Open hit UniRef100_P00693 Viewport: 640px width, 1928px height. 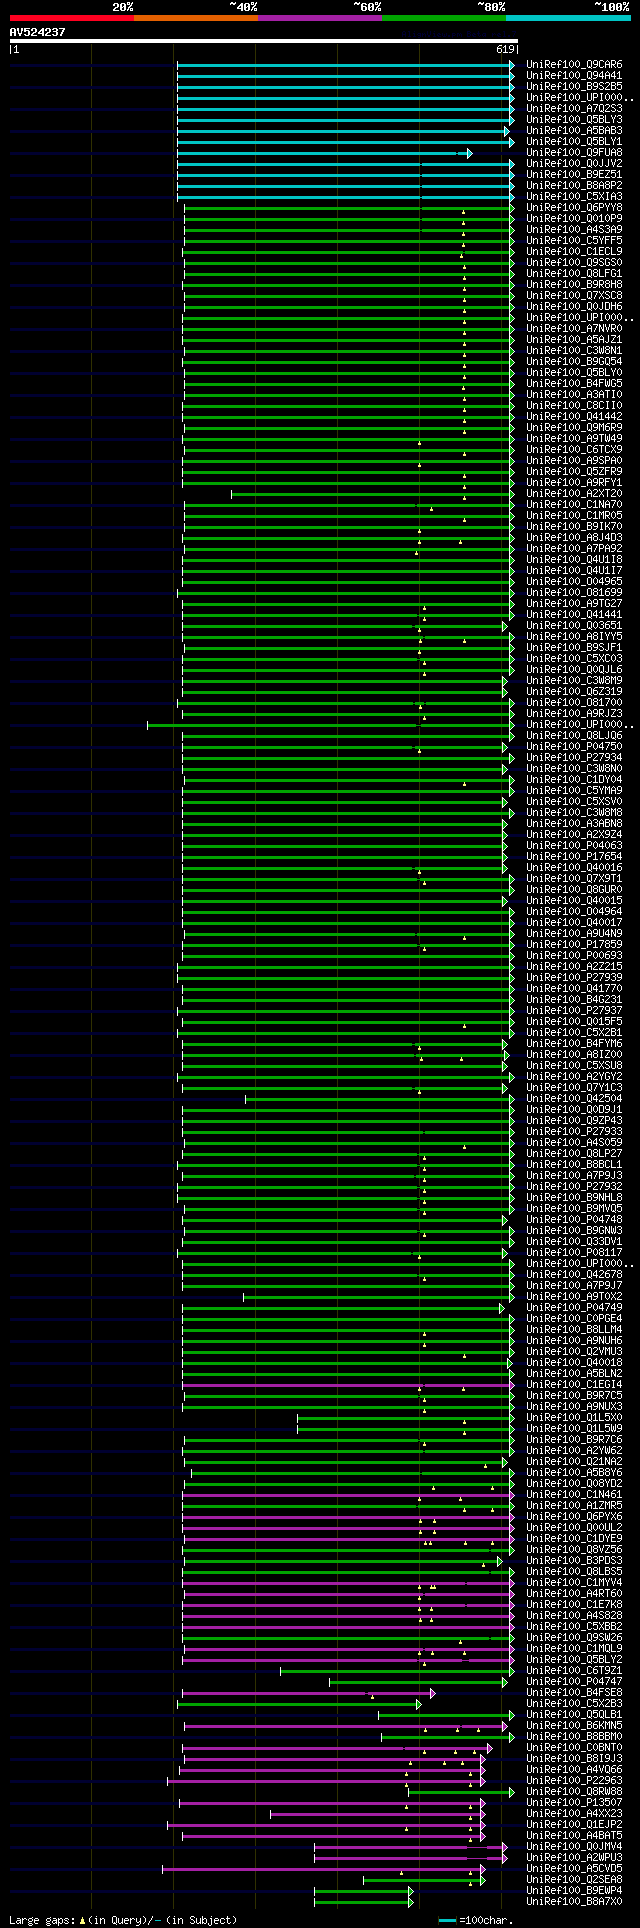[574, 956]
